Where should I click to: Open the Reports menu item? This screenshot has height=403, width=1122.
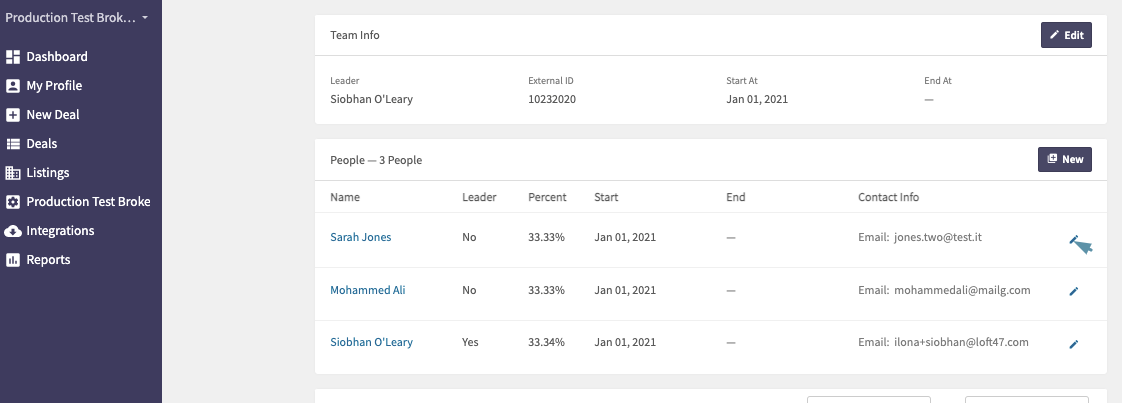point(48,260)
